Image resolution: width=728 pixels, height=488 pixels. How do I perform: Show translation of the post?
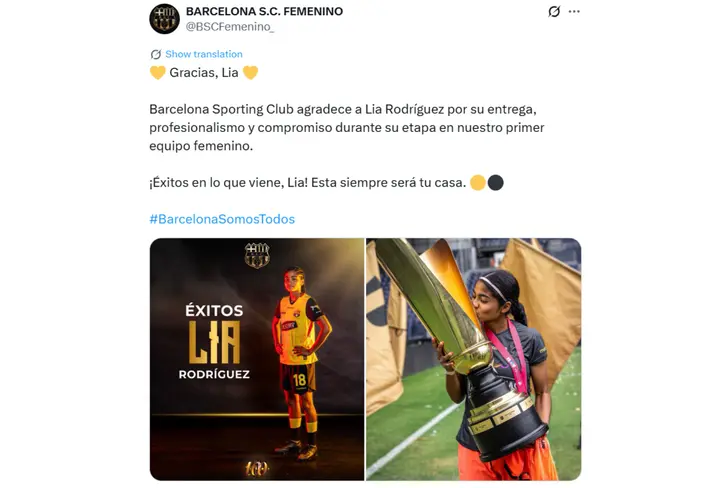coord(204,54)
